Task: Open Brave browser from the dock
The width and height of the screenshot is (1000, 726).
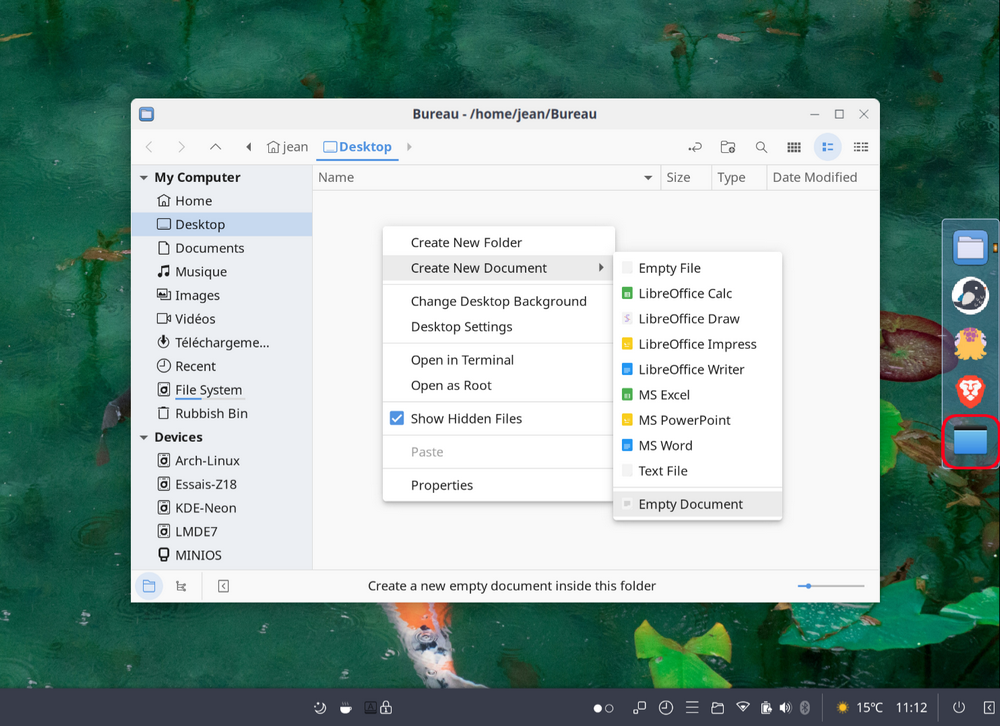Action: pyautogui.click(x=970, y=391)
